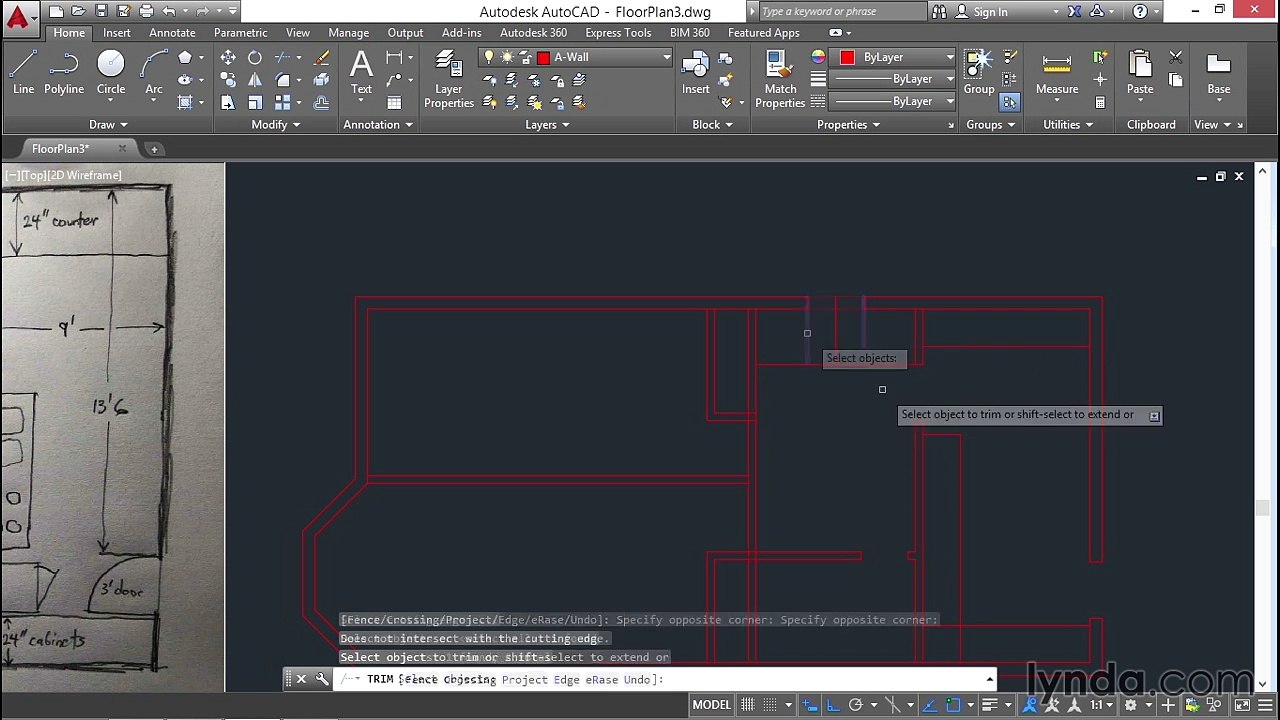
Task: Open the Annotate ribbon tab
Action: pos(172,33)
